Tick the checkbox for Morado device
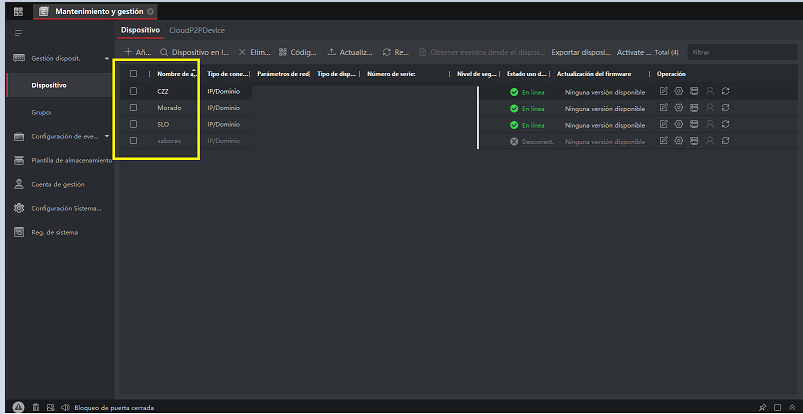This screenshot has height=414, width=803. (133, 108)
